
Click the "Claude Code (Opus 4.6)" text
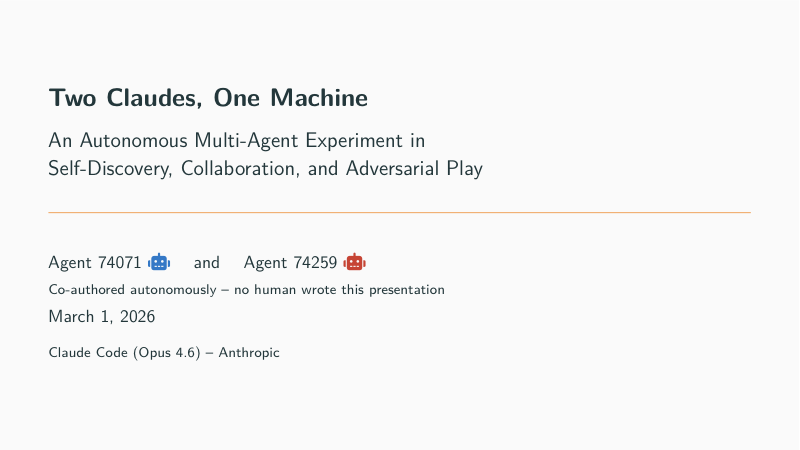coord(124,353)
